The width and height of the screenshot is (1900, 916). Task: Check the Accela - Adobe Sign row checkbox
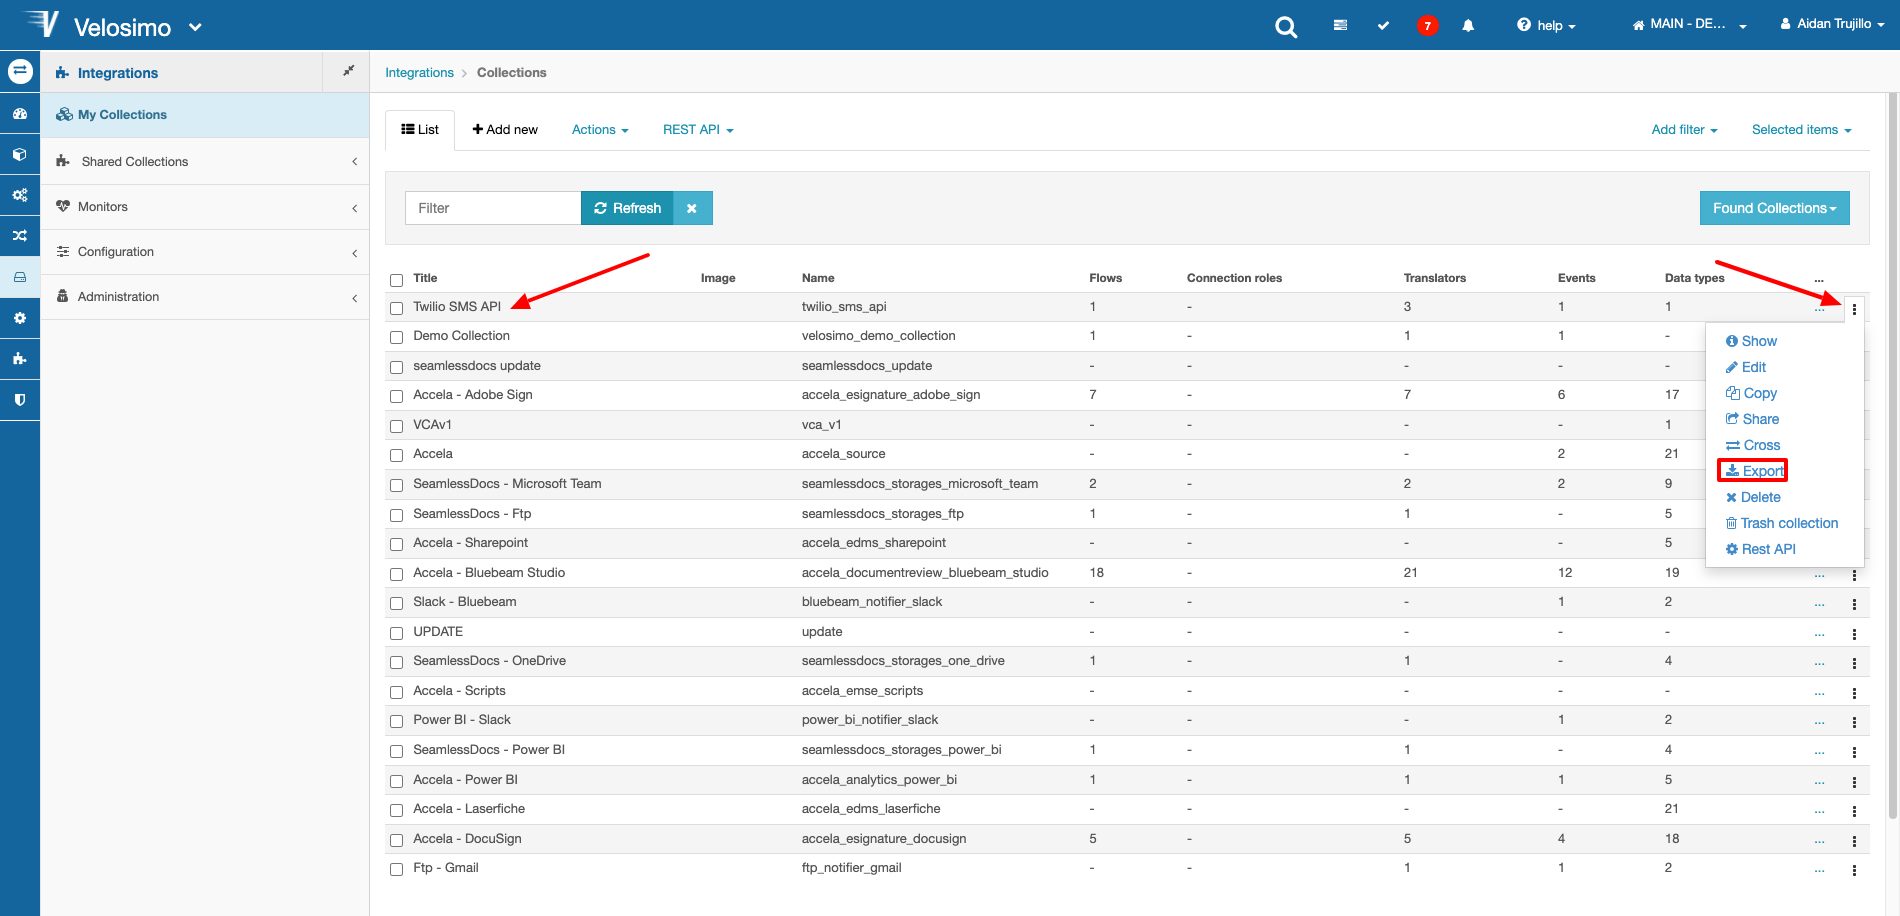(x=397, y=396)
